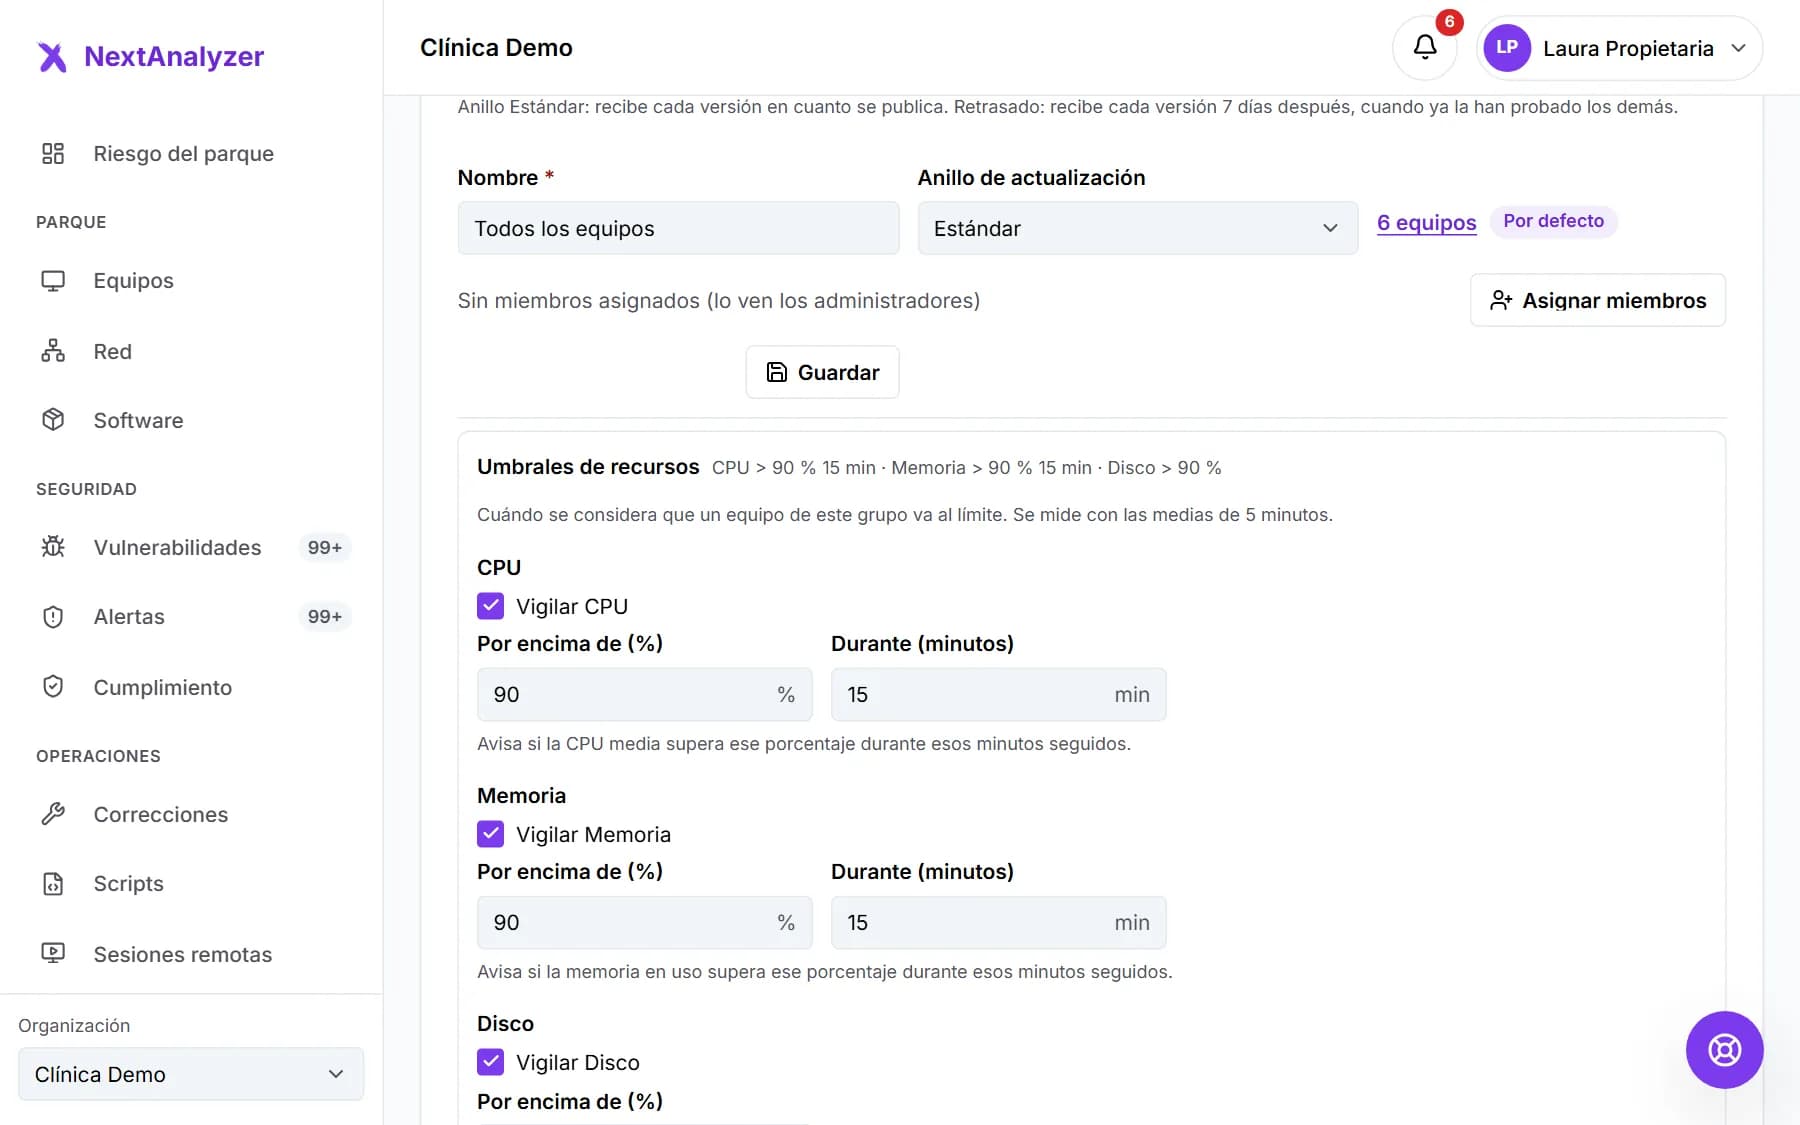
Task: Click the Alertas shield icon
Action: point(53,617)
